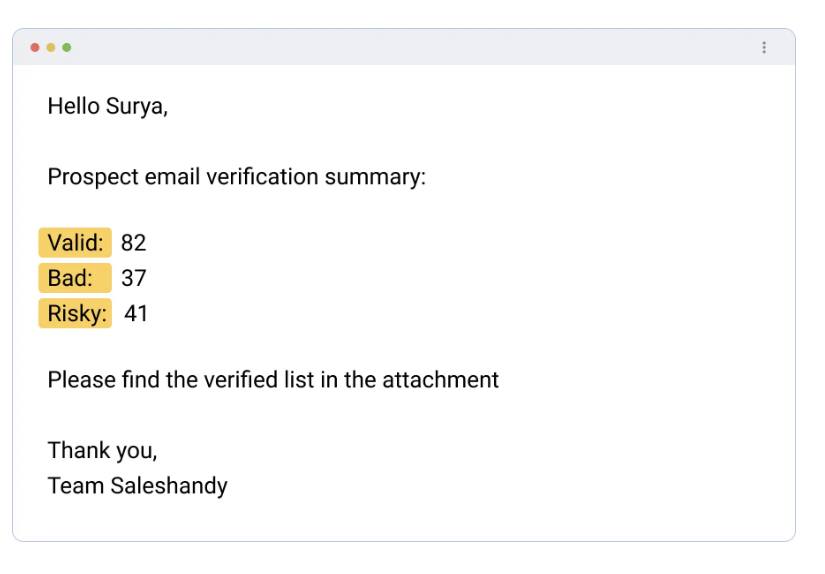
Task: Click the word "Hello" in the greeting
Action: click(x=72, y=106)
